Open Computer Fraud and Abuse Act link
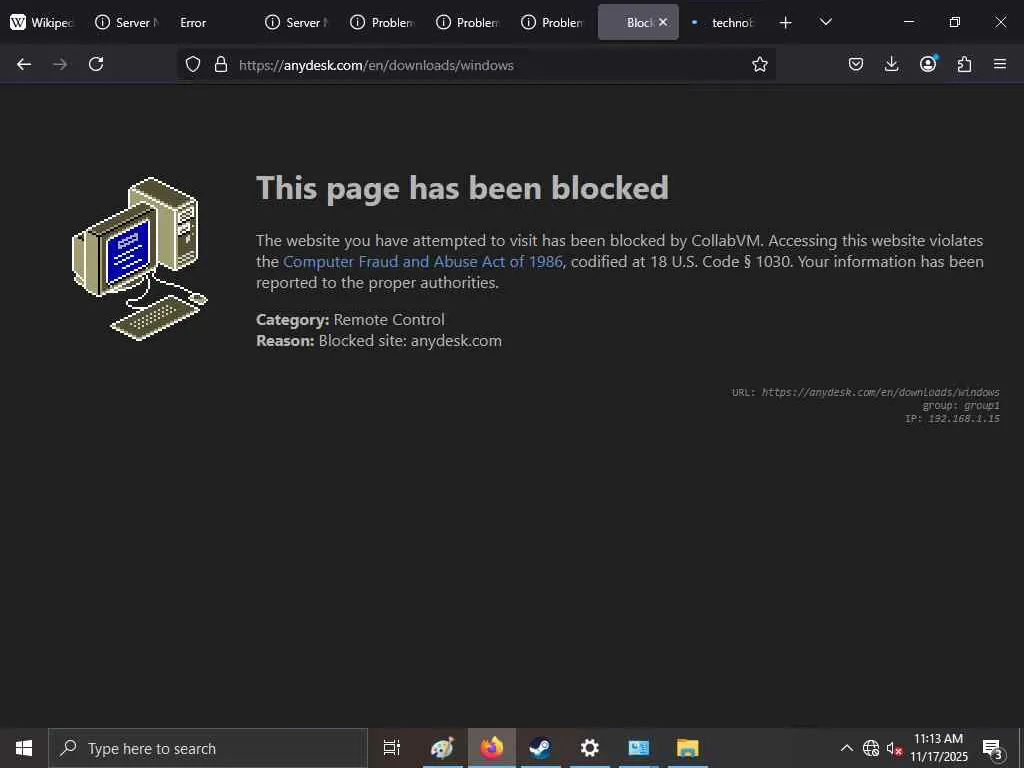Image resolution: width=1024 pixels, height=768 pixels. pyautogui.click(x=423, y=262)
